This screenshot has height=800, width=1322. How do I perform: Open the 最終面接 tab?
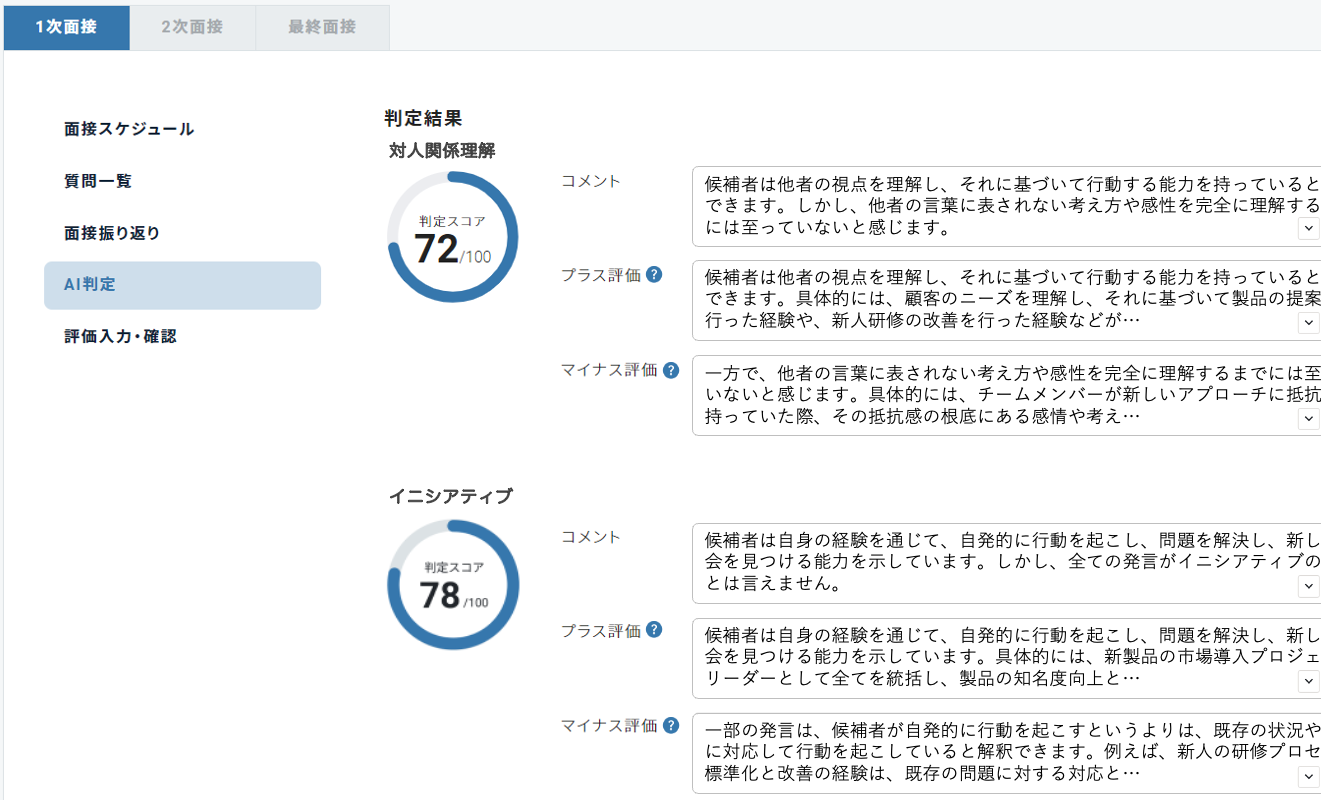coord(322,27)
